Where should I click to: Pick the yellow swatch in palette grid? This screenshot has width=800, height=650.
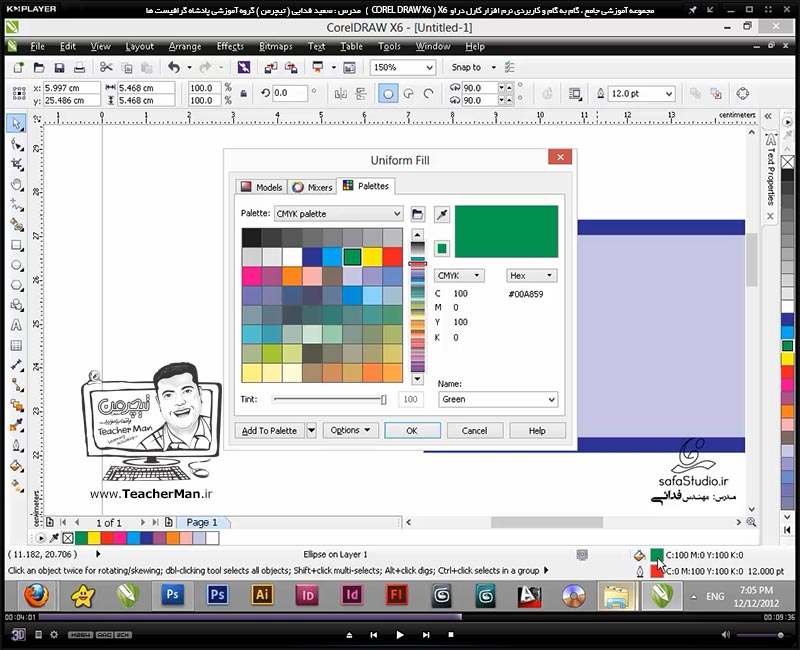(372, 257)
